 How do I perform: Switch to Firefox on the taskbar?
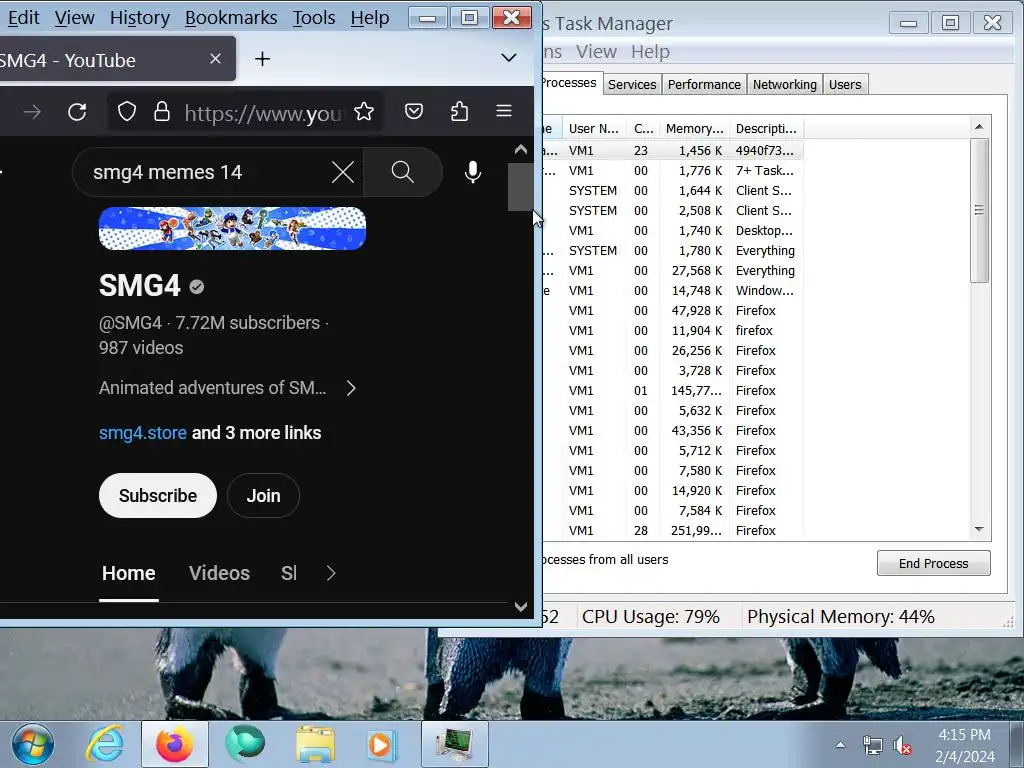pyautogui.click(x=175, y=744)
